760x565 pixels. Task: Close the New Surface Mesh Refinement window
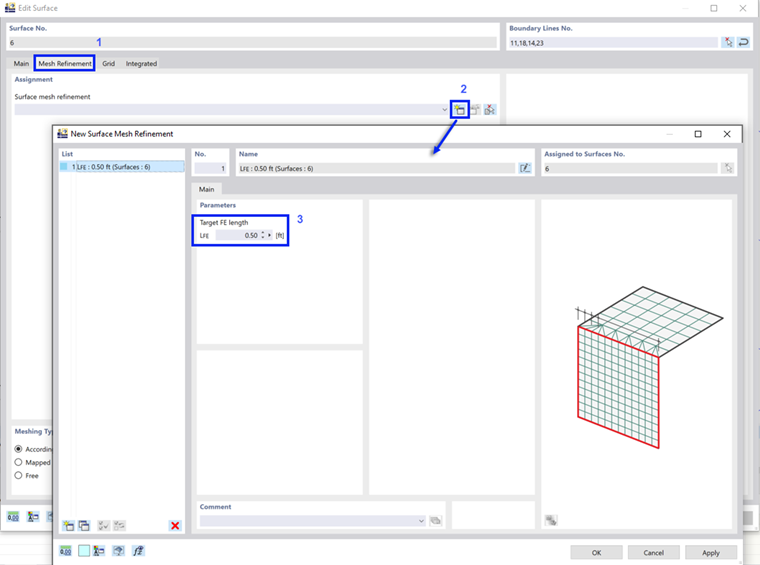pos(727,134)
